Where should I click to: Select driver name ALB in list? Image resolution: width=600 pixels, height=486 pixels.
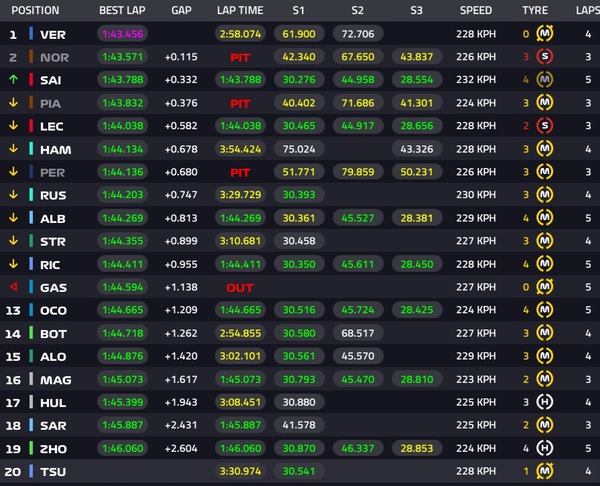(x=53, y=219)
